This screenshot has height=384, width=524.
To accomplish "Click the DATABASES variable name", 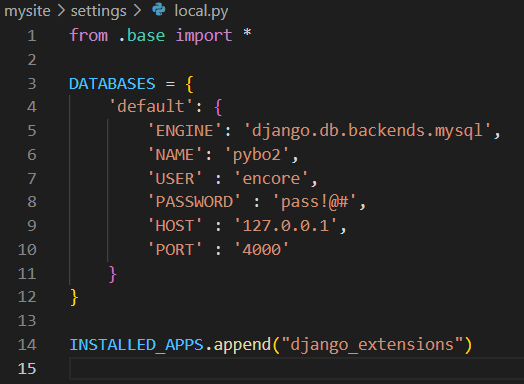I will [112, 84].
